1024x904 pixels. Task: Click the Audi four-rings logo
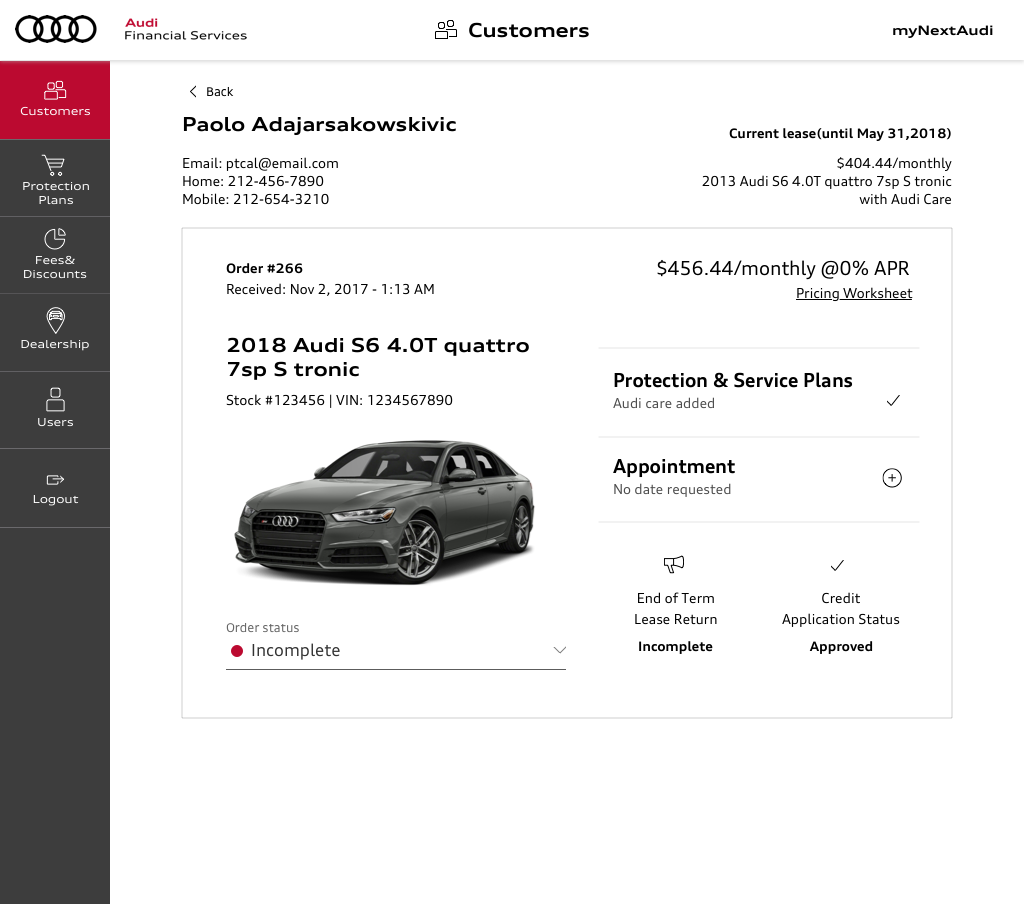(56, 29)
